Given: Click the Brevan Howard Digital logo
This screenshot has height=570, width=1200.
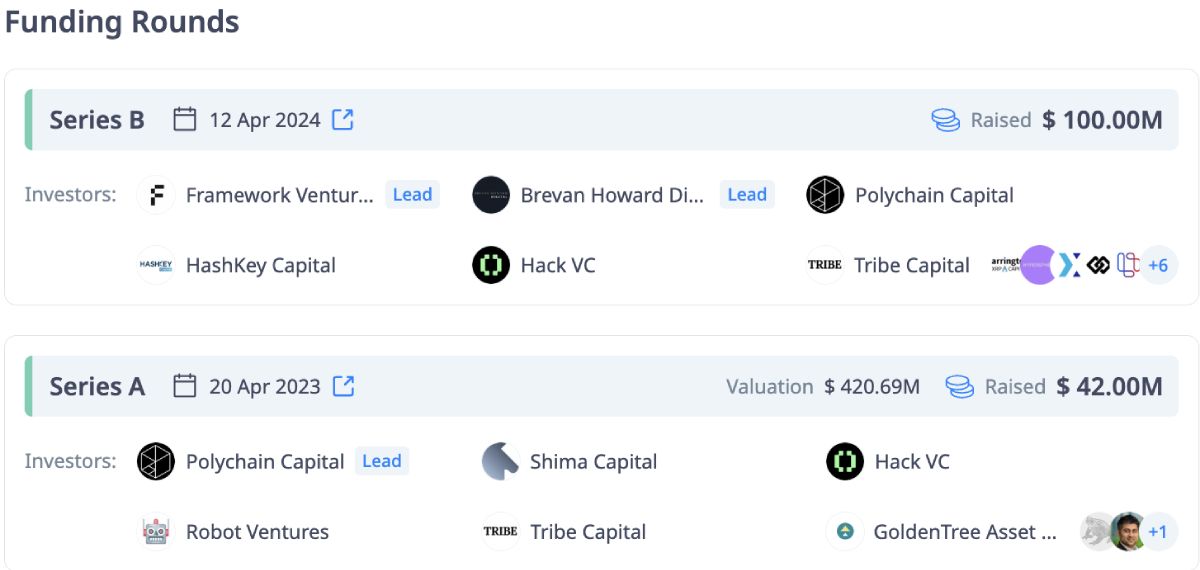Looking at the screenshot, I should pos(491,195).
